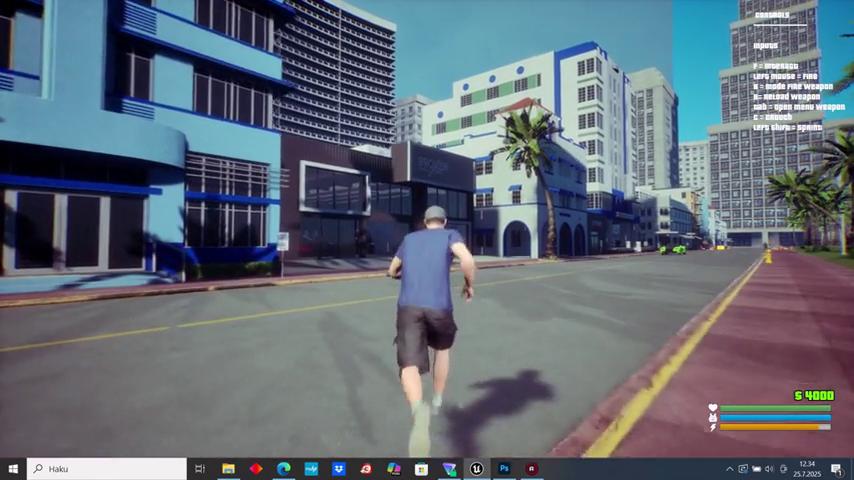
Task: Click the 'Left shift = Sprint' hint
Action: 788,127
